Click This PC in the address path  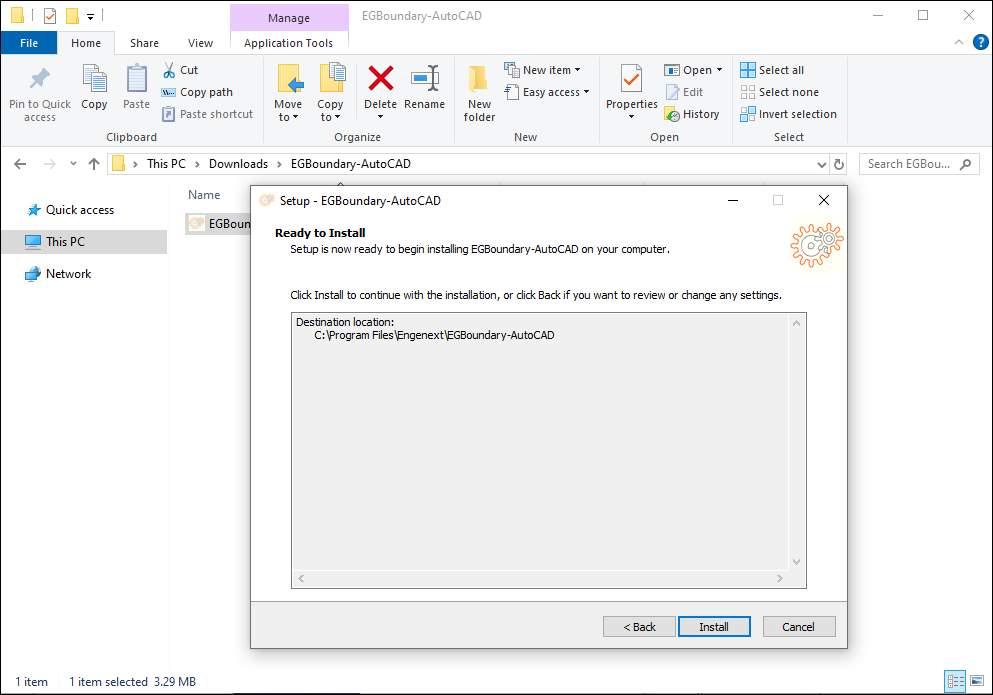click(x=167, y=164)
